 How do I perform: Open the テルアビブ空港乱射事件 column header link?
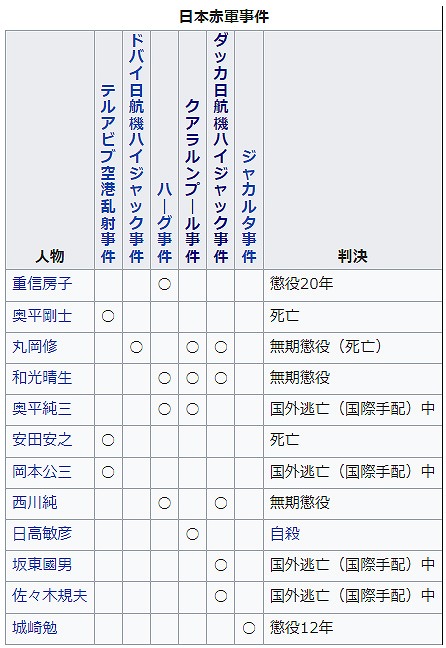click(108, 174)
